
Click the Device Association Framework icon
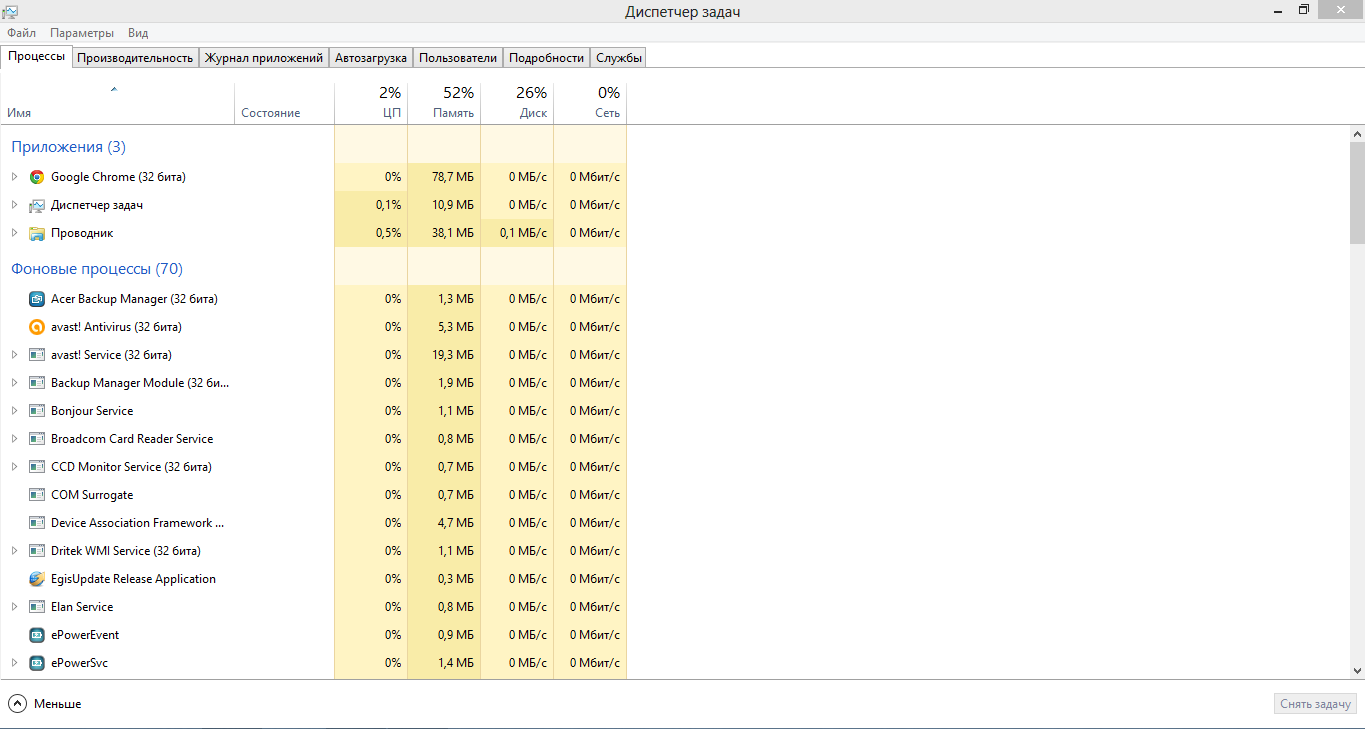pyautogui.click(x=37, y=523)
